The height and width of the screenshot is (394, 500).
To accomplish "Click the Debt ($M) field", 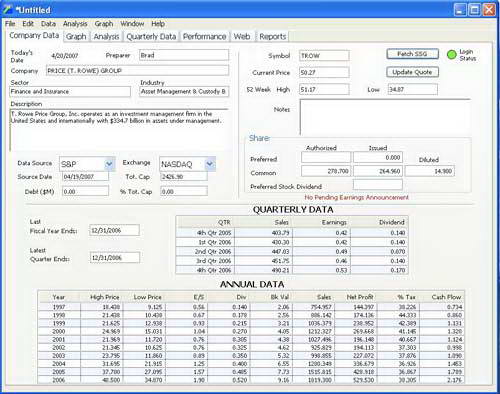I will (x=85, y=192).
